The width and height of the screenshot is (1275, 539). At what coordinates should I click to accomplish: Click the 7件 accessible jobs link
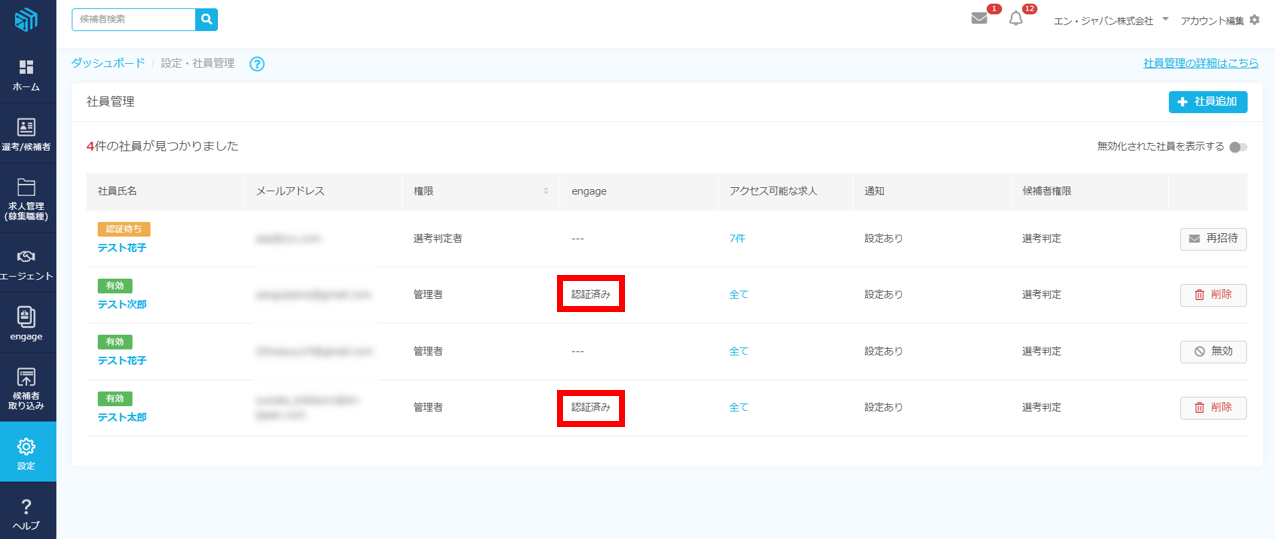(x=737, y=239)
